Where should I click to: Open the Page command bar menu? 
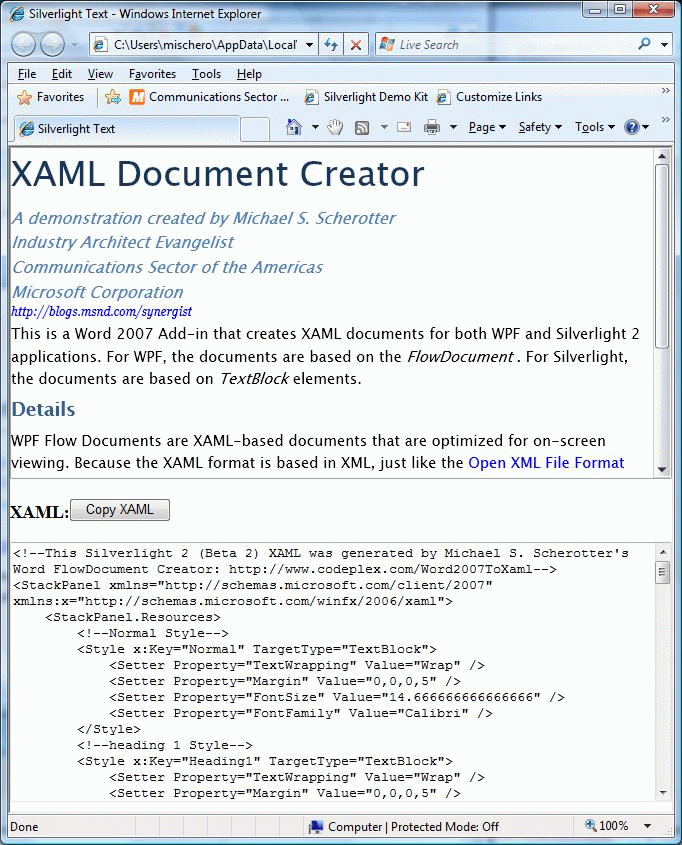click(x=487, y=127)
